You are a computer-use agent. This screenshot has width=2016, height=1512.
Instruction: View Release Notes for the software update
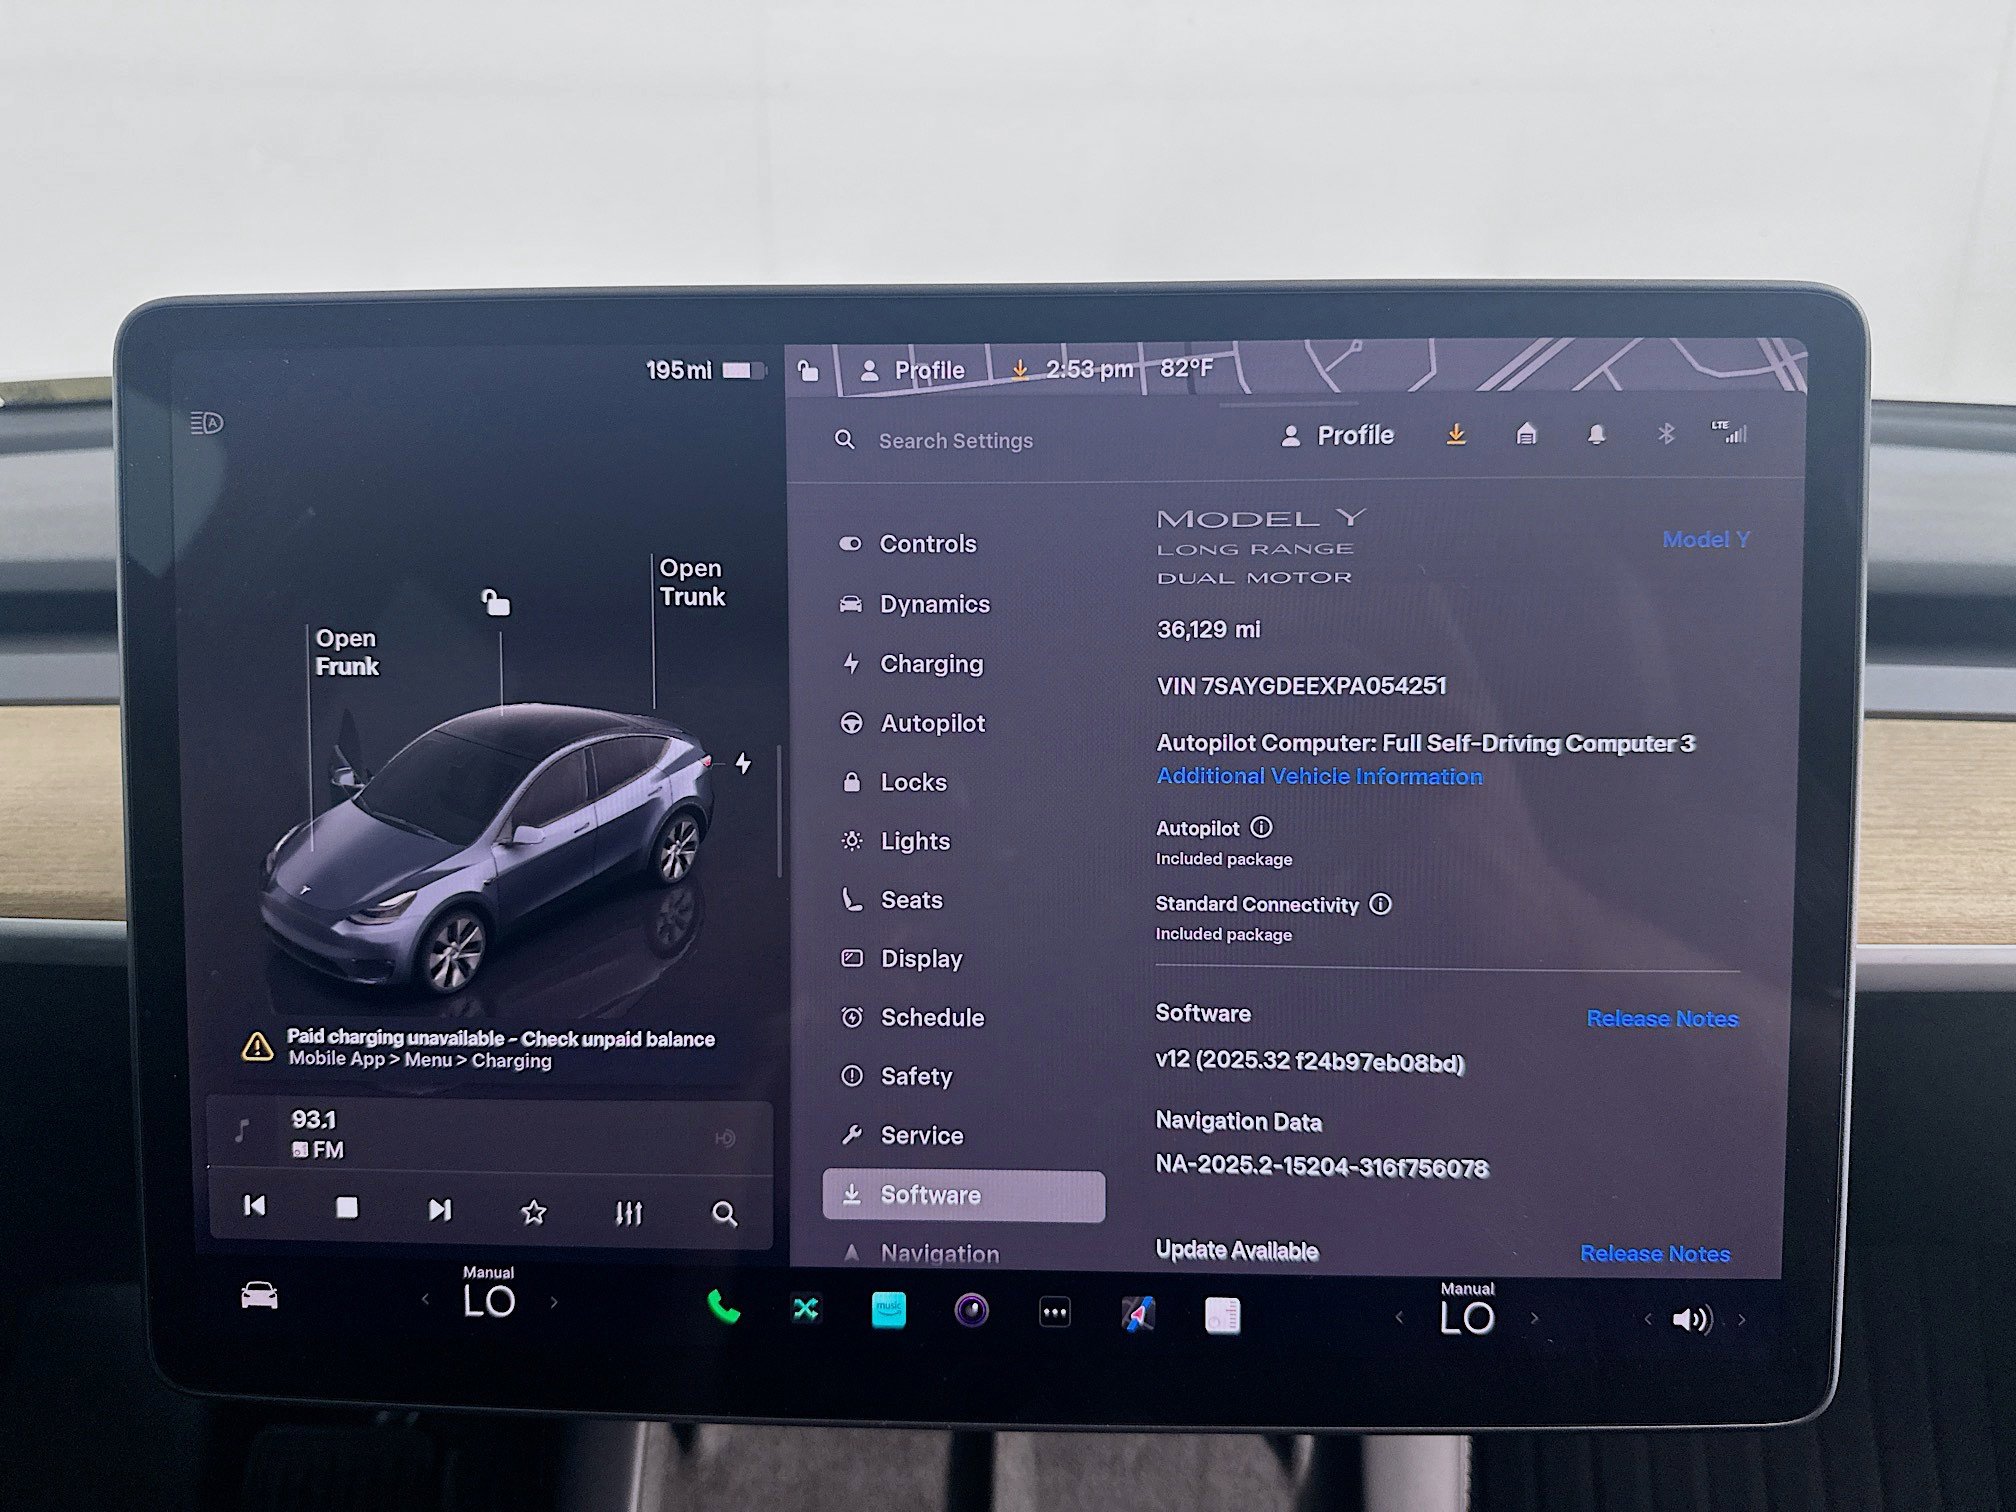click(1655, 1253)
